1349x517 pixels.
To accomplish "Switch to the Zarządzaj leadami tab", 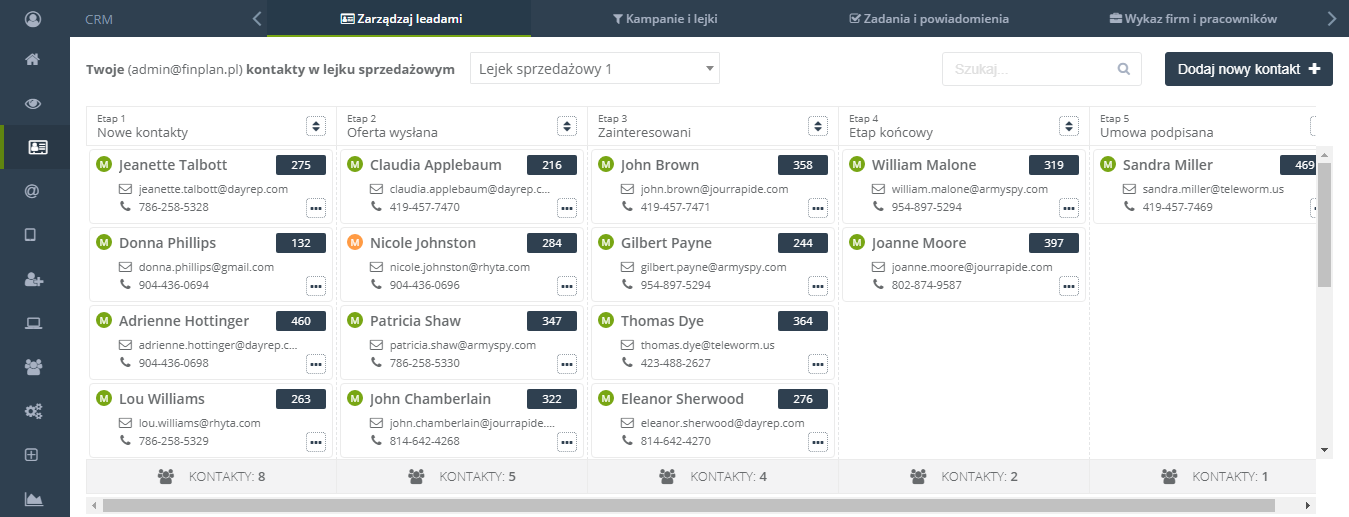I will point(400,18).
